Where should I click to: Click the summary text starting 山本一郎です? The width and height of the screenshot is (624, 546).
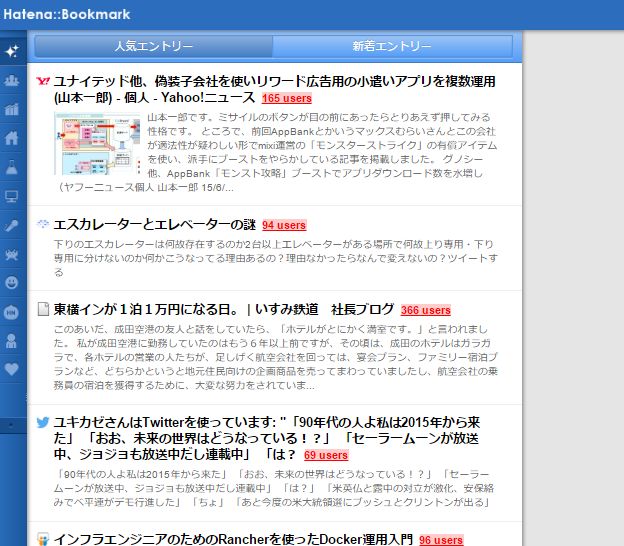click(x=275, y=152)
